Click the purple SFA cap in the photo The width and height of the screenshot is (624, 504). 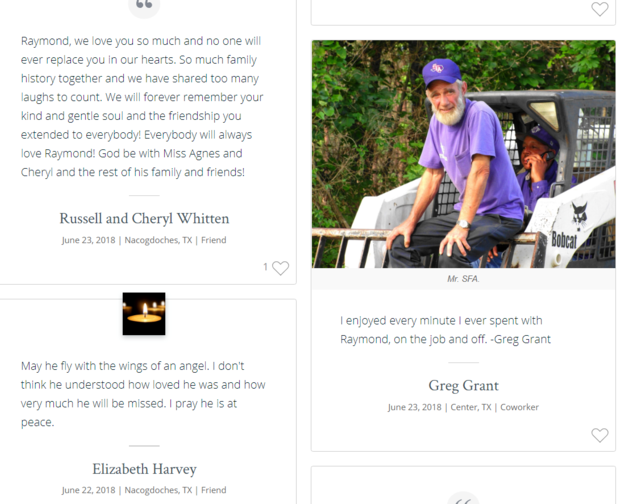point(441,72)
